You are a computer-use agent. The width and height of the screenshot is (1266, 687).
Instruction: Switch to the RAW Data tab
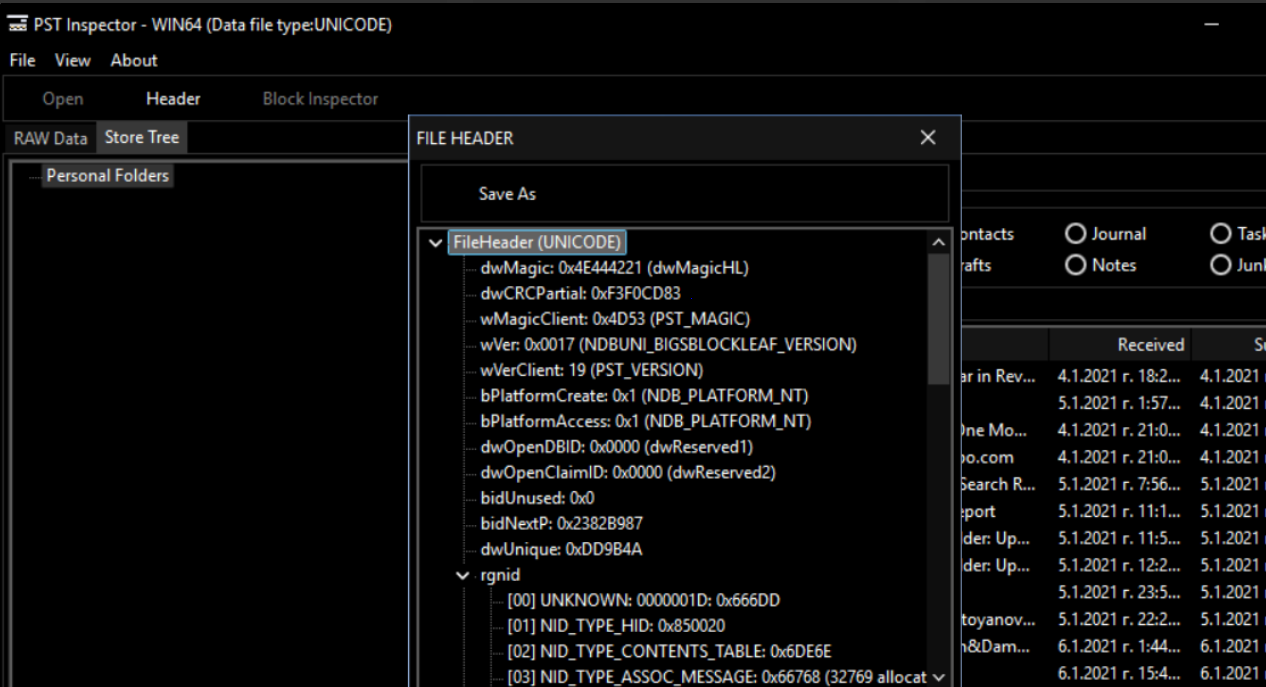[x=49, y=138]
